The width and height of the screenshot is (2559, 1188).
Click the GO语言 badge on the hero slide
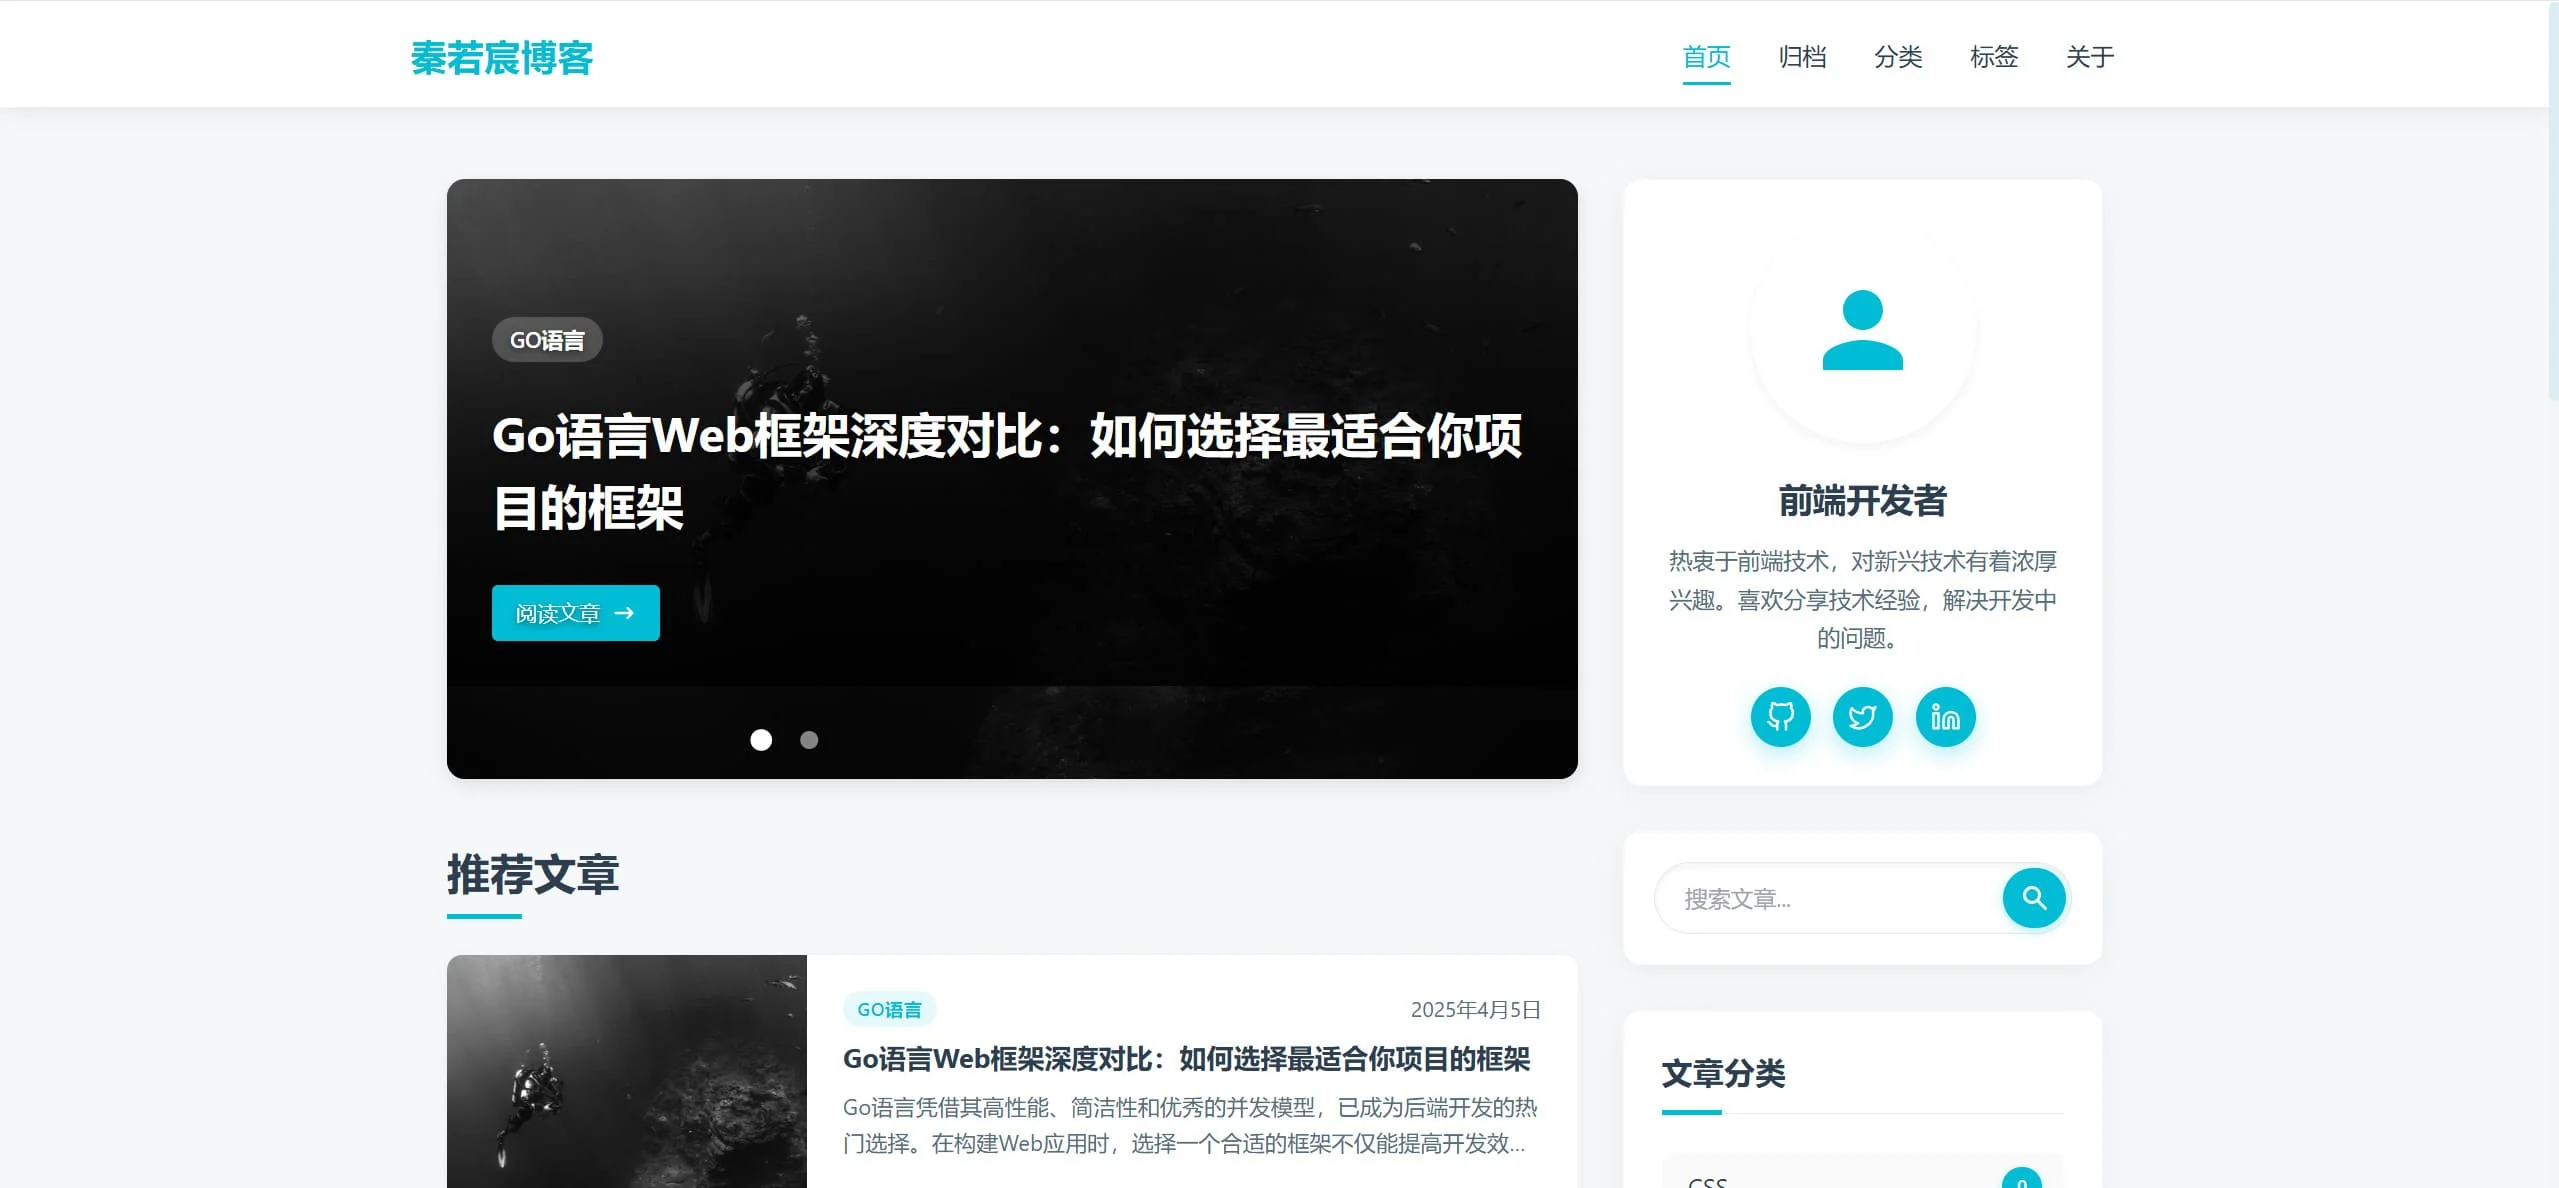tap(547, 340)
